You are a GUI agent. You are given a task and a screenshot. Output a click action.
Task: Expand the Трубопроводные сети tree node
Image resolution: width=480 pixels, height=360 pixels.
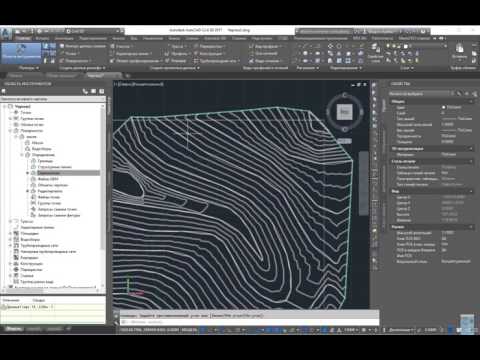(x=11, y=245)
